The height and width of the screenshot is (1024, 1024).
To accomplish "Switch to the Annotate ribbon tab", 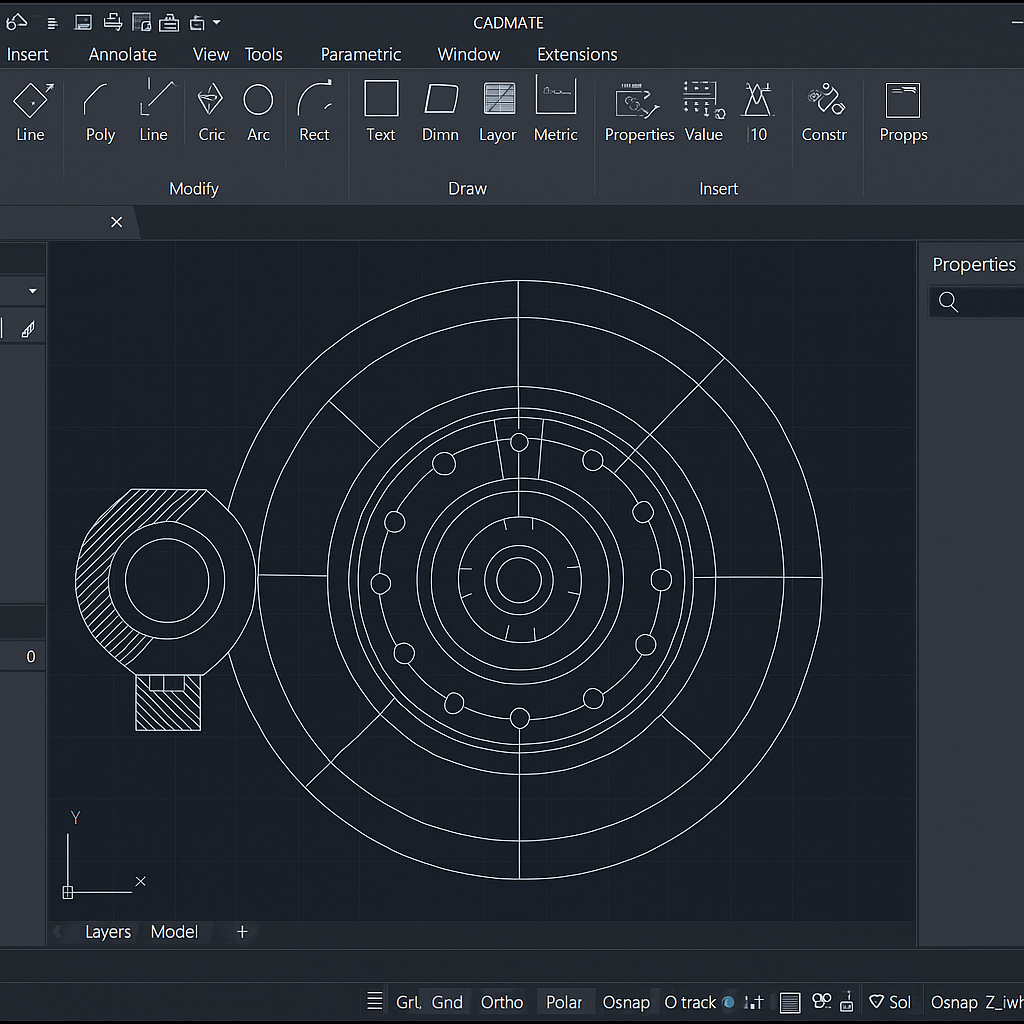I will (122, 54).
